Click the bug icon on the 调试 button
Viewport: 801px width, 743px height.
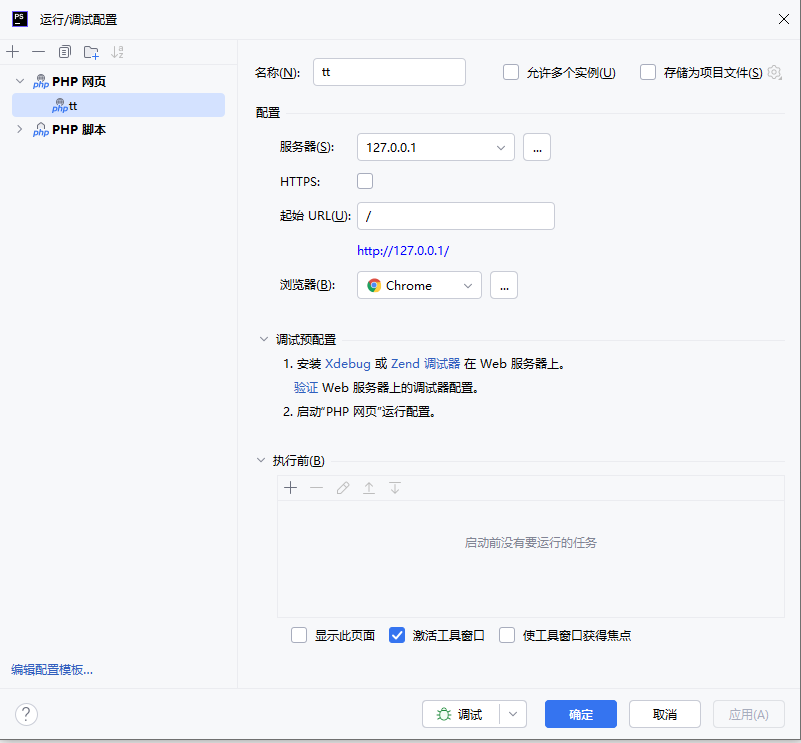[444, 714]
